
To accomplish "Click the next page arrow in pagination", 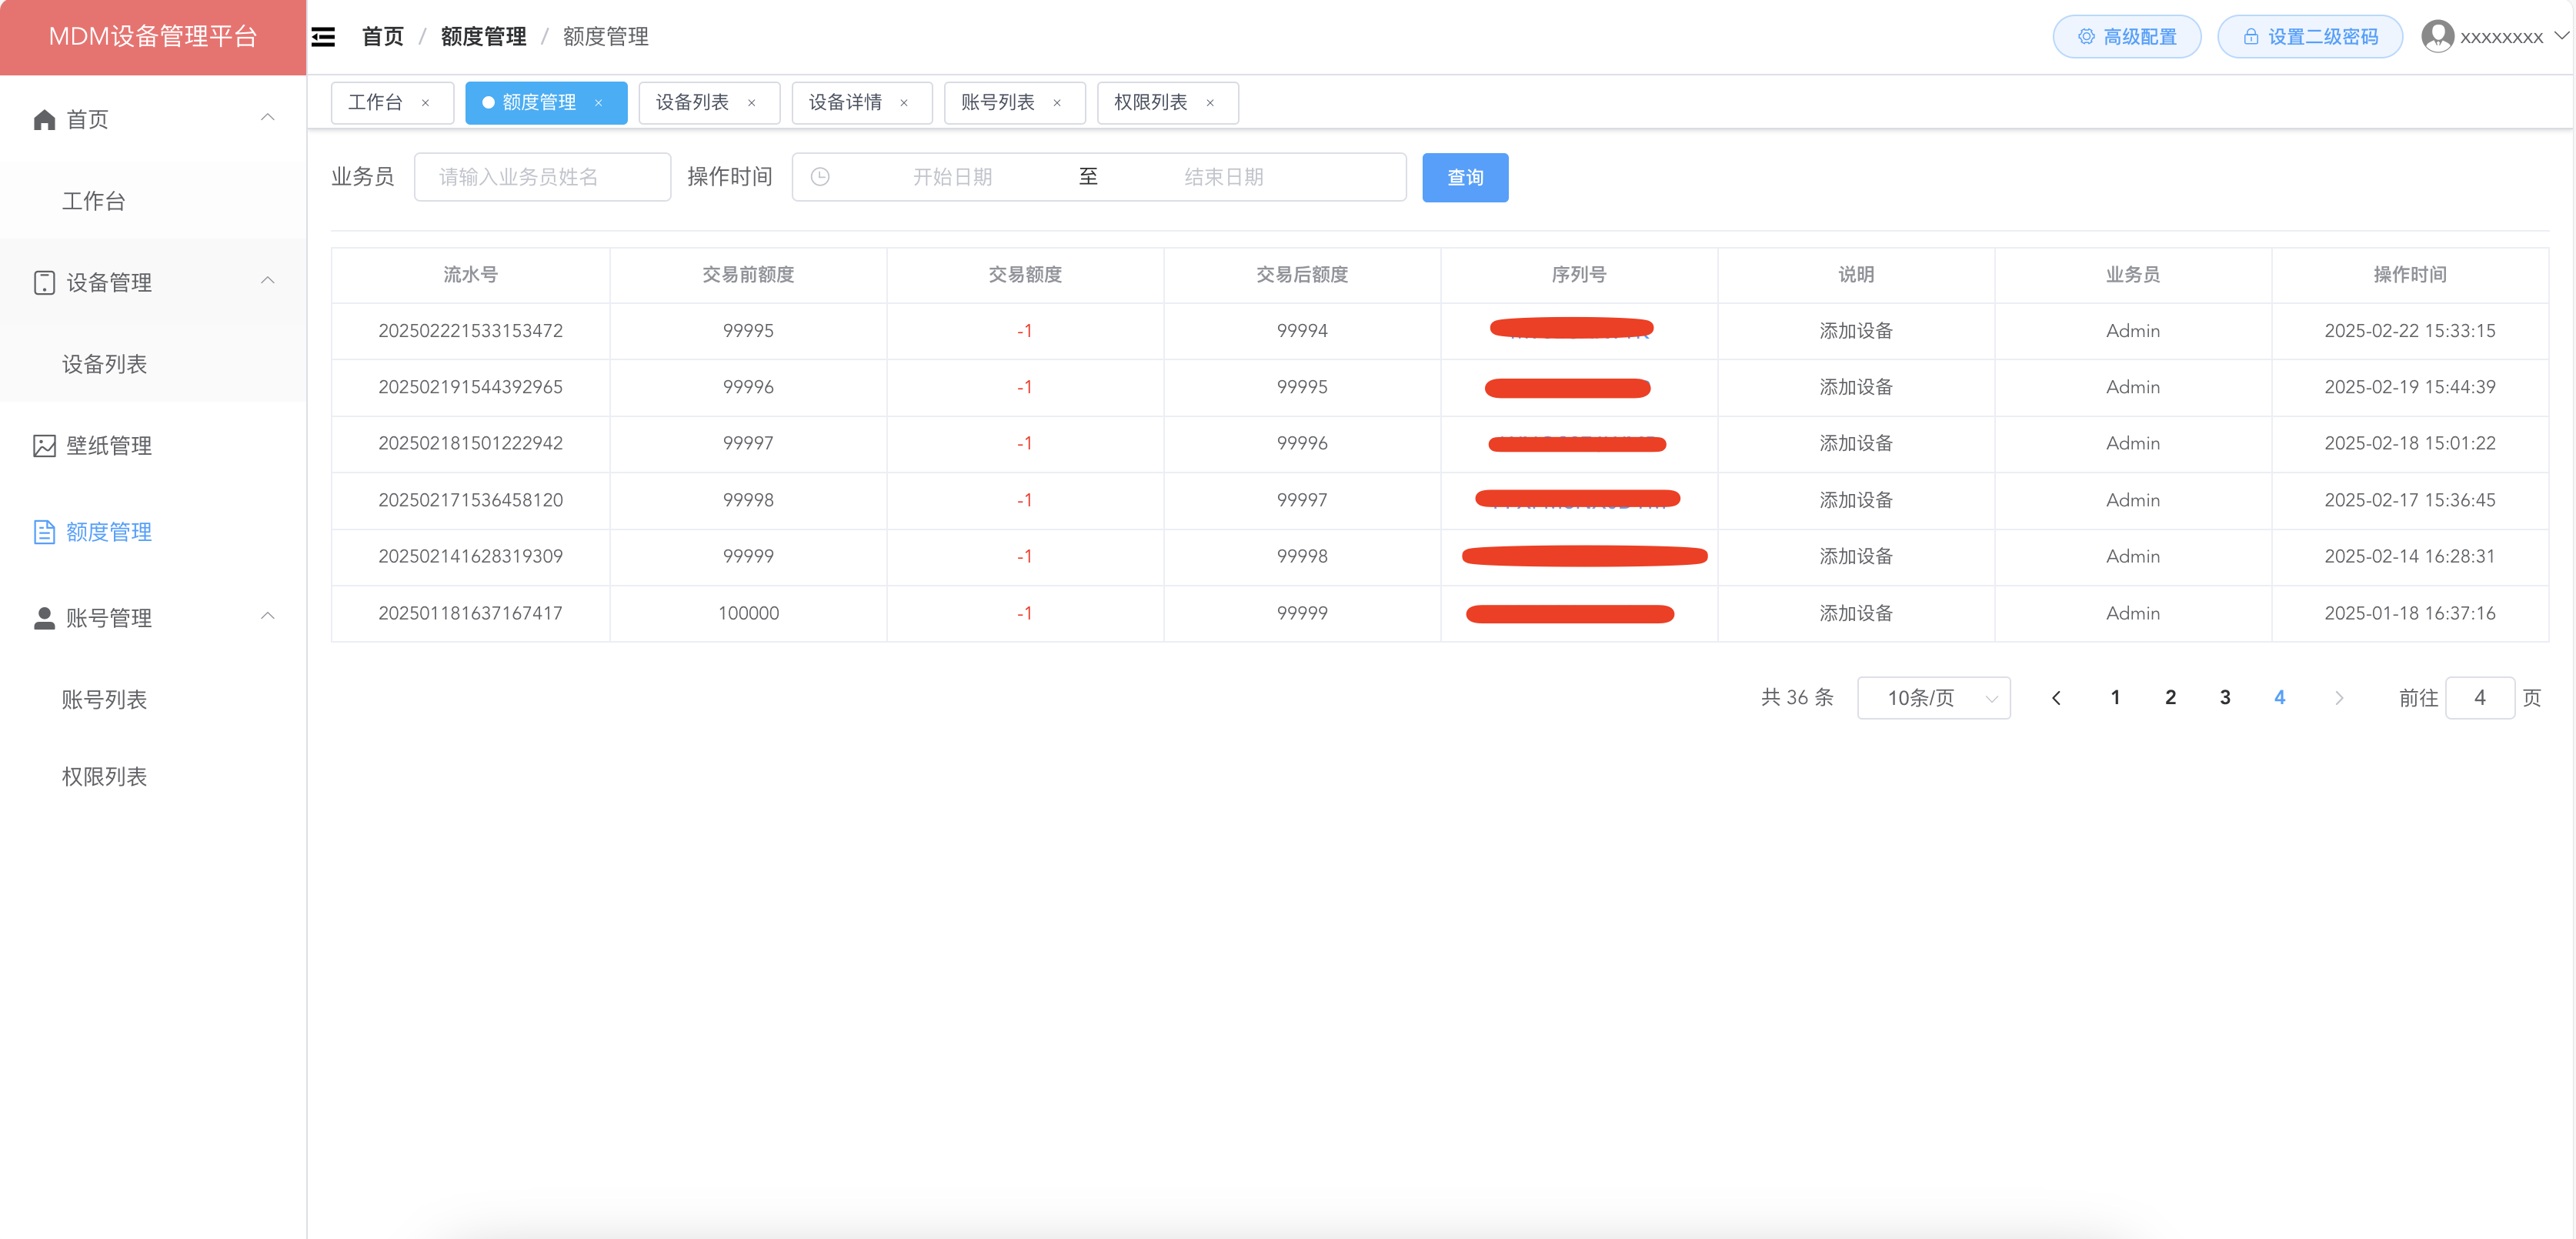I will tap(2338, 698).
